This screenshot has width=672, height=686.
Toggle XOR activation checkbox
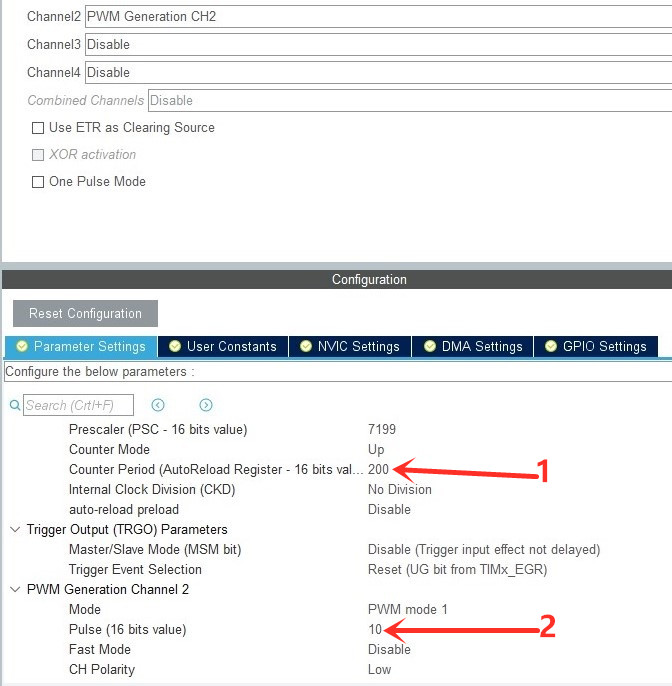pos(38,155)
